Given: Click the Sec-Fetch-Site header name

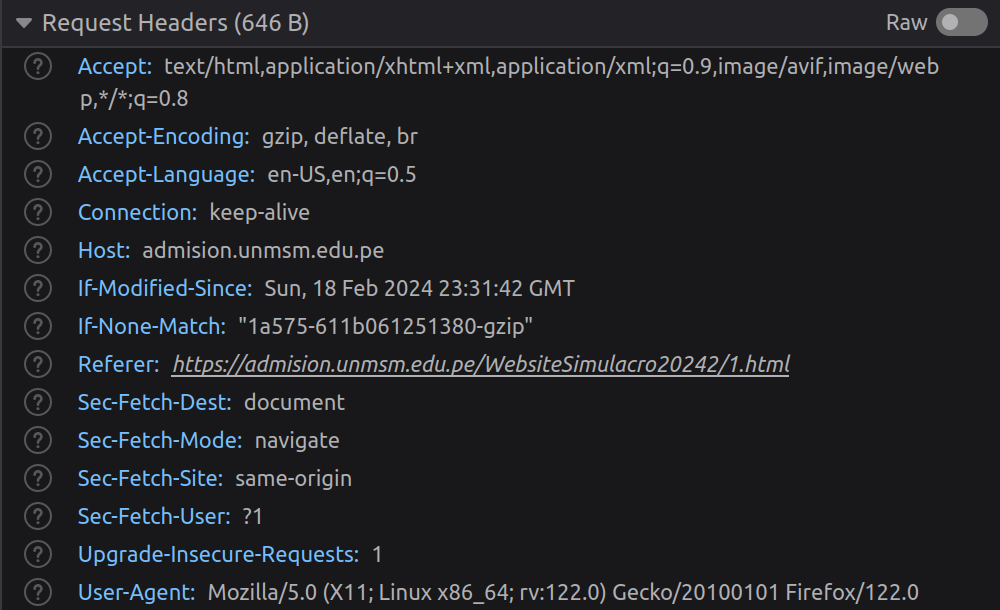Looking at the screenshot, I should (x=150, y=478).
